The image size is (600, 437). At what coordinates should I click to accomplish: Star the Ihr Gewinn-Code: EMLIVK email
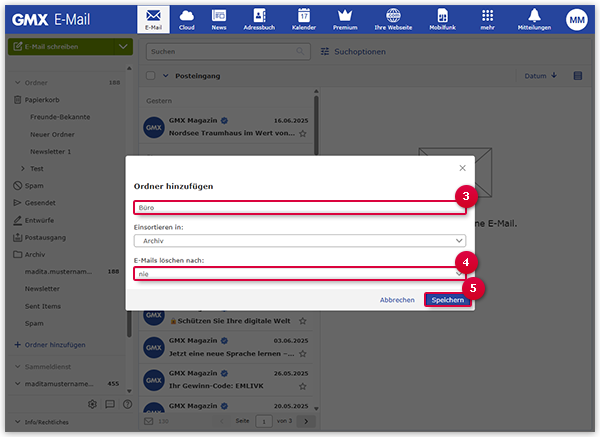point(303,386)
